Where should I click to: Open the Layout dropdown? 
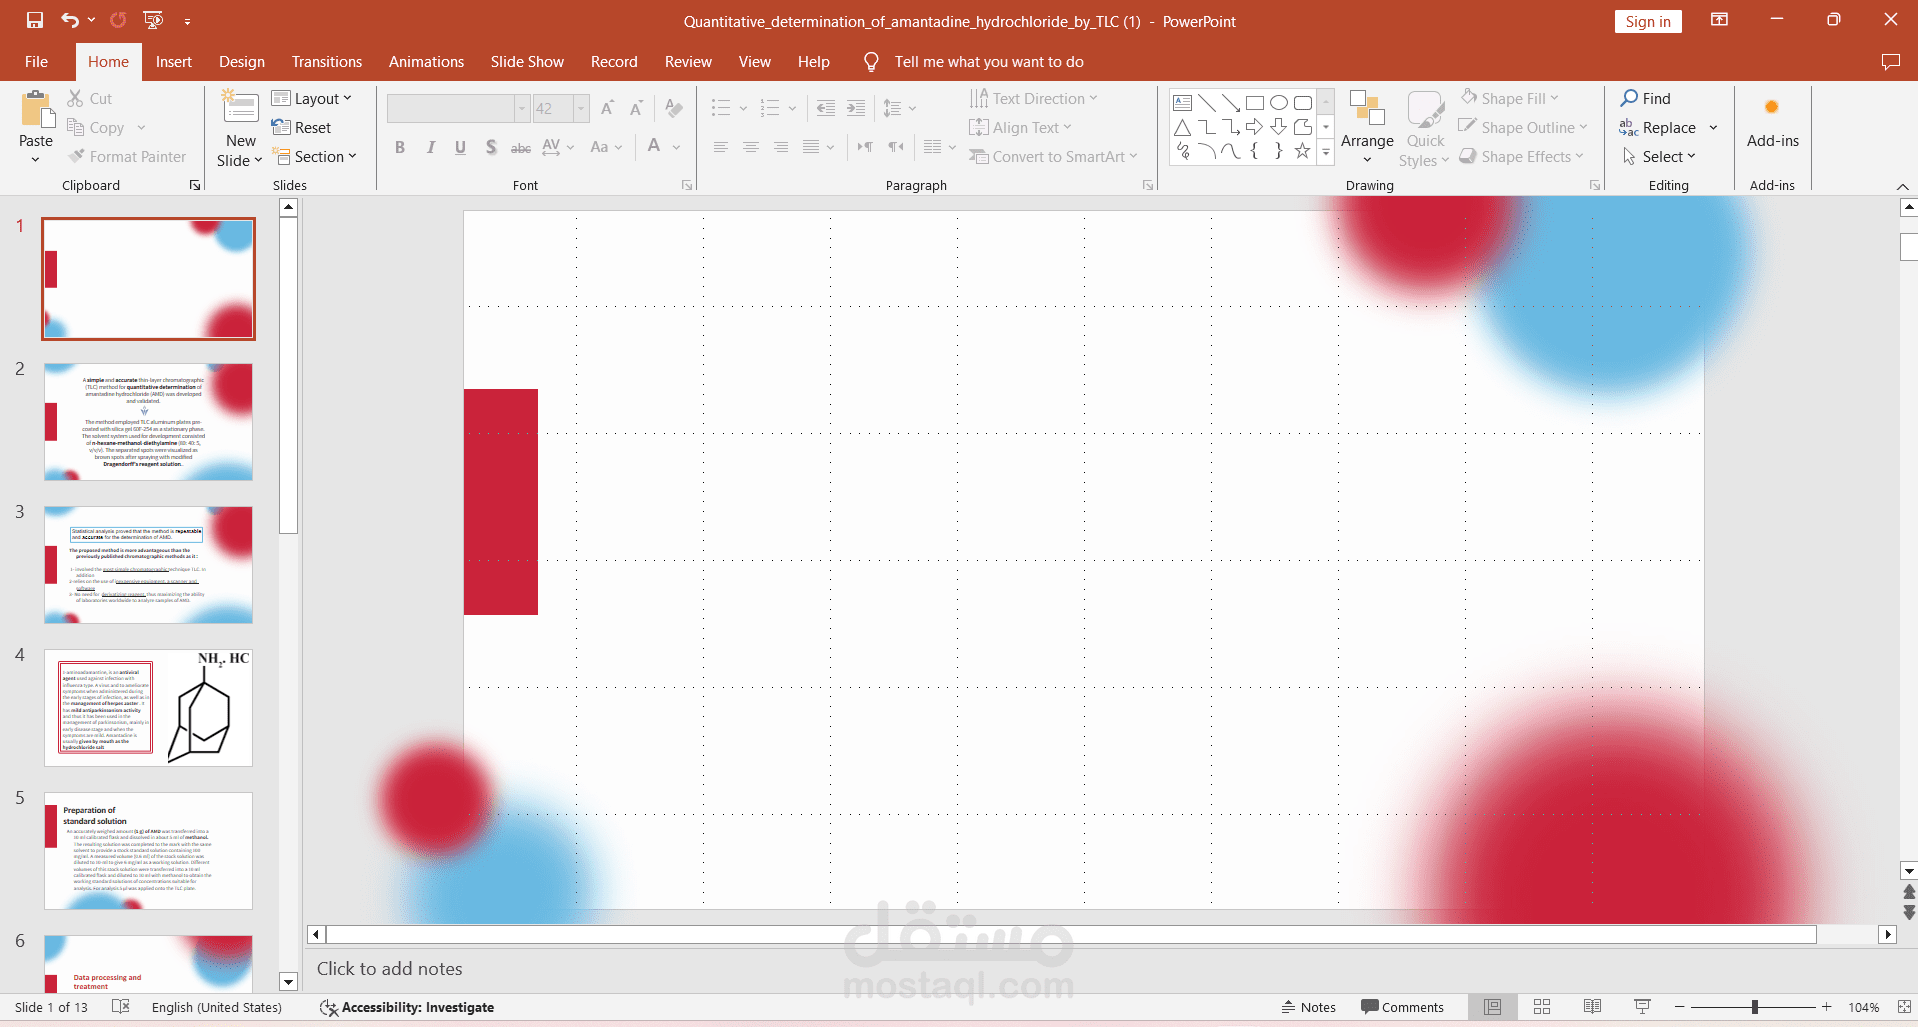(312, 98)
